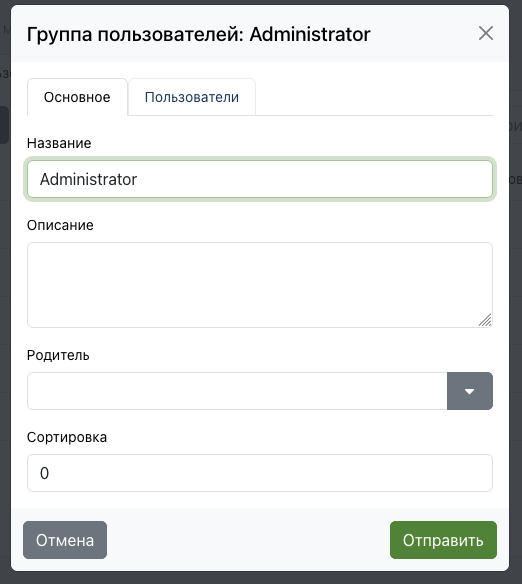Cancel with the Отмена button
This screenshot has height=584, width=522.
[65, 540]
